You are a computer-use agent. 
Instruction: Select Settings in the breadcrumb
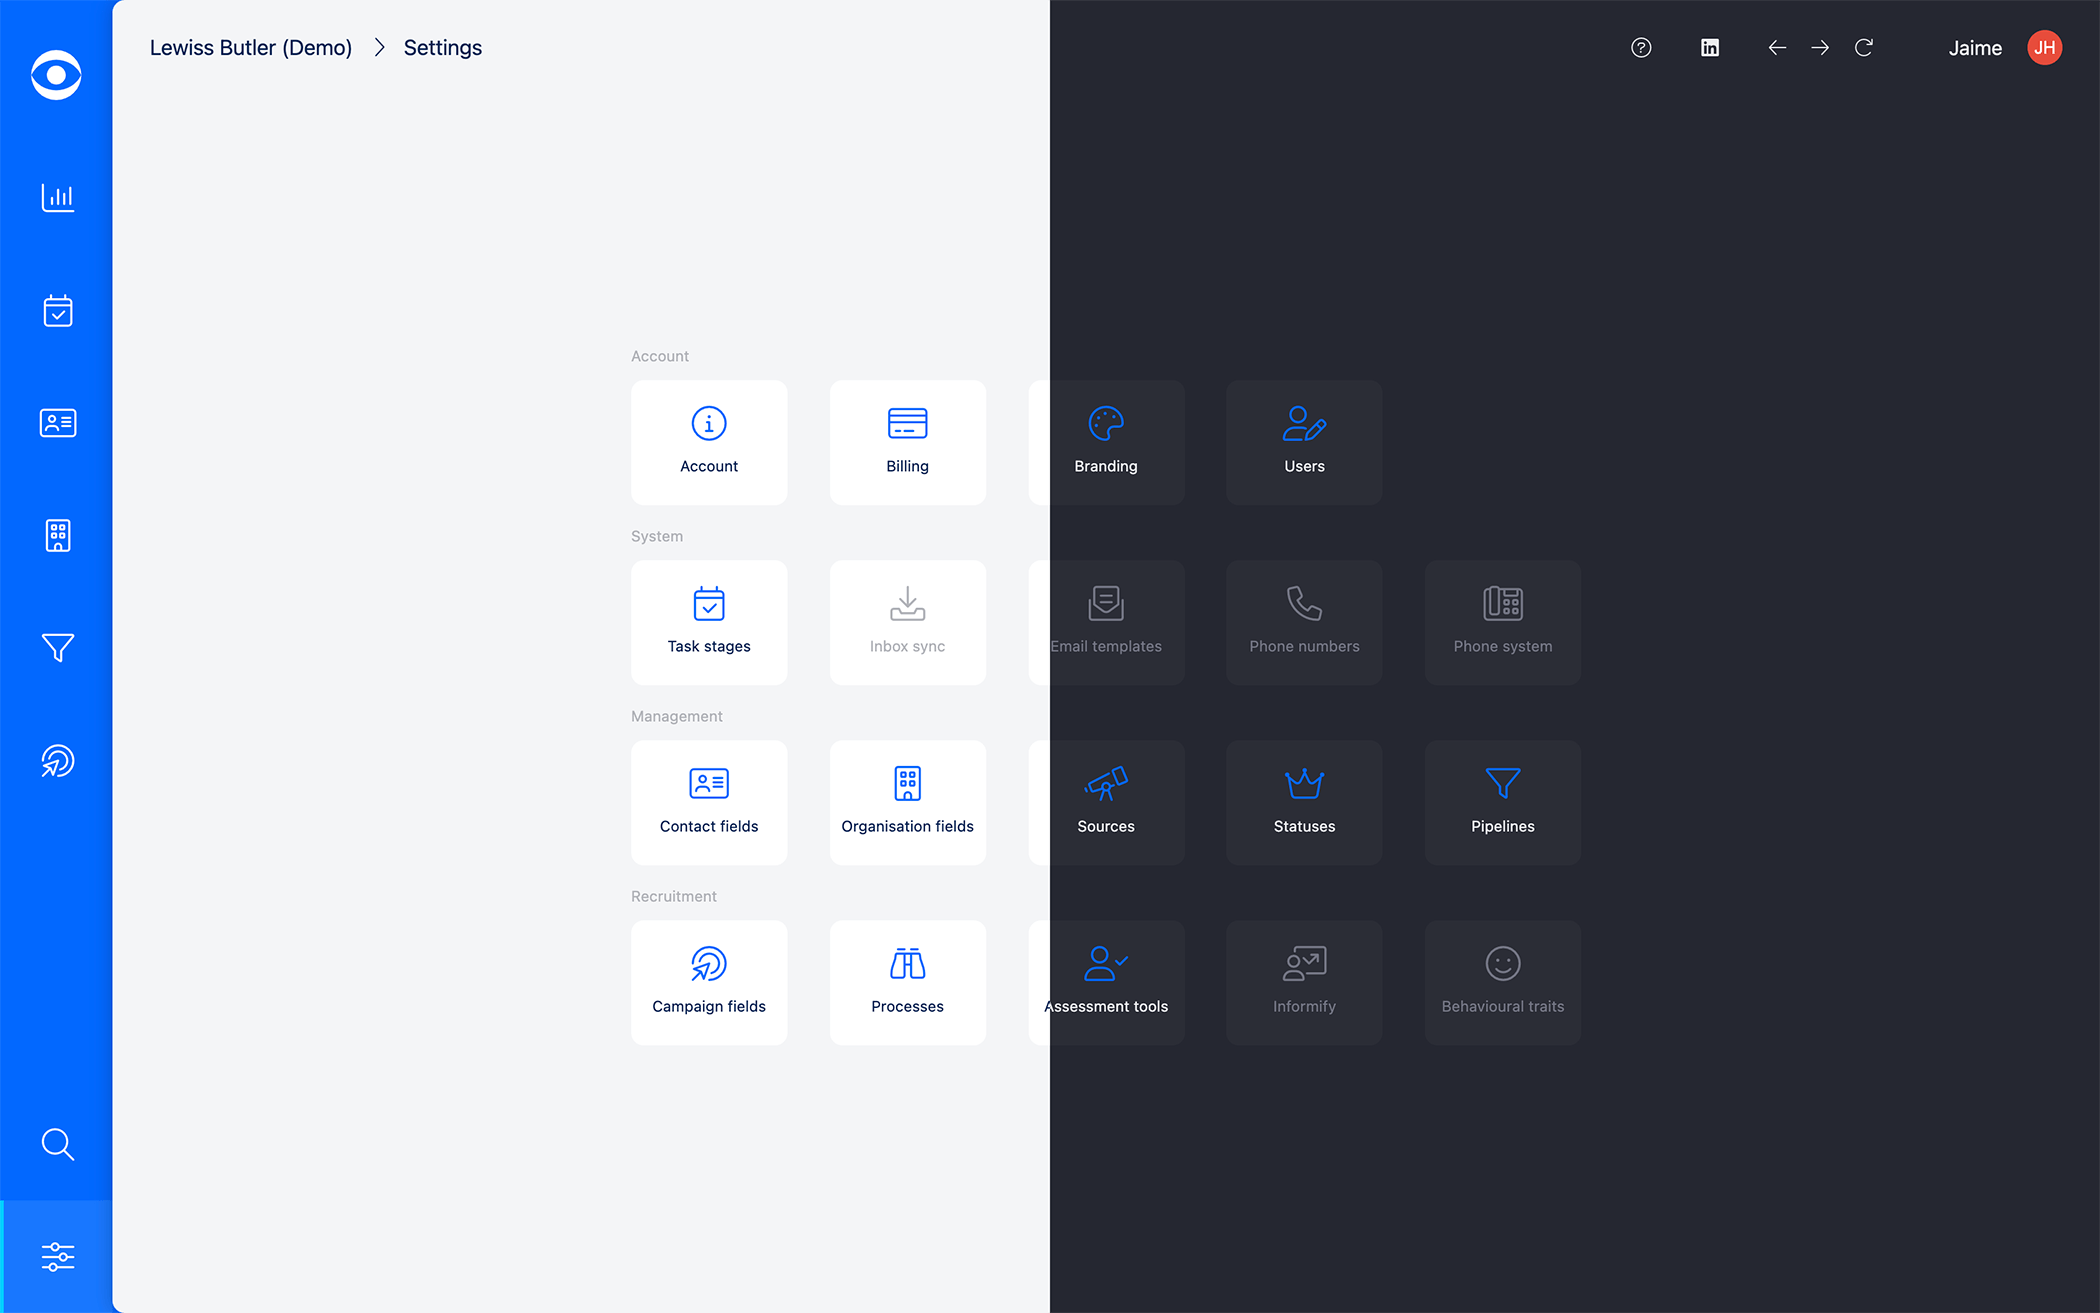(x=442, y=47)
